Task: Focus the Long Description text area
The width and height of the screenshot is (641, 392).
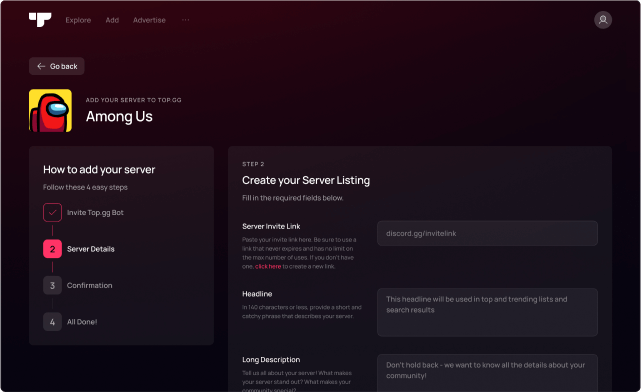Action: [487, 373]
